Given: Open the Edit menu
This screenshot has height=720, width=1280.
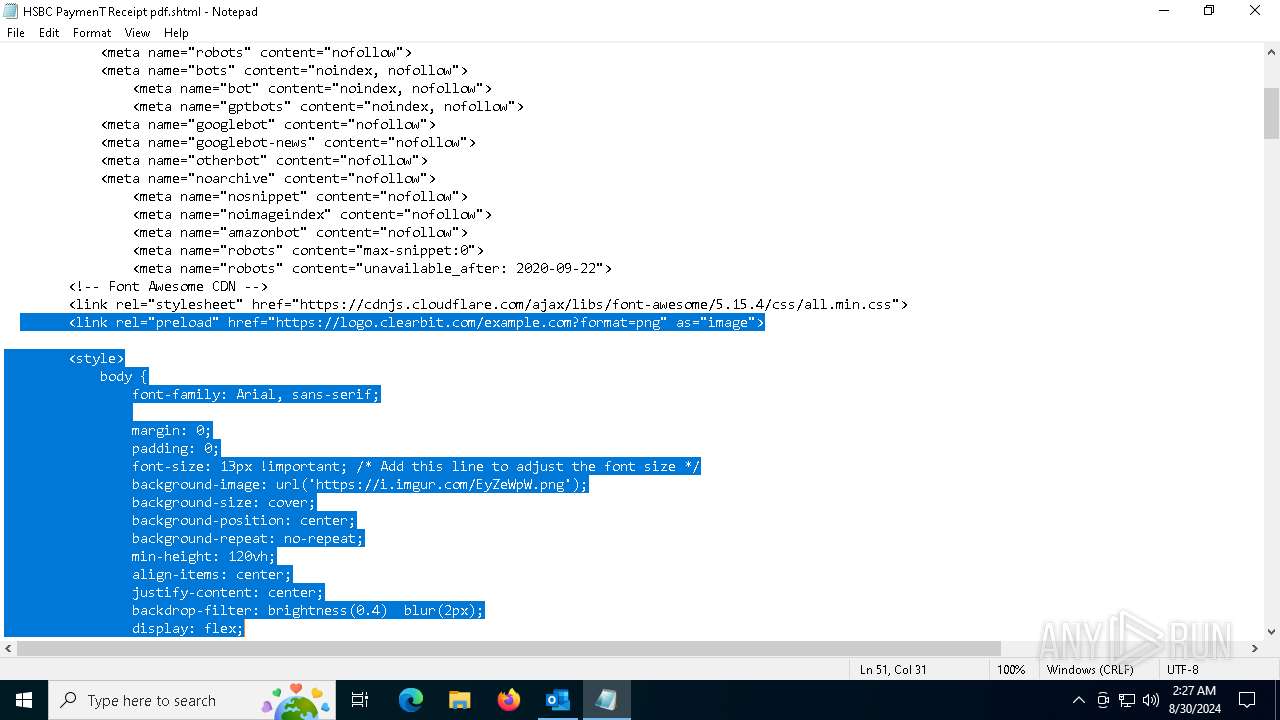Looking at the screenshot, I should (49, 33).
